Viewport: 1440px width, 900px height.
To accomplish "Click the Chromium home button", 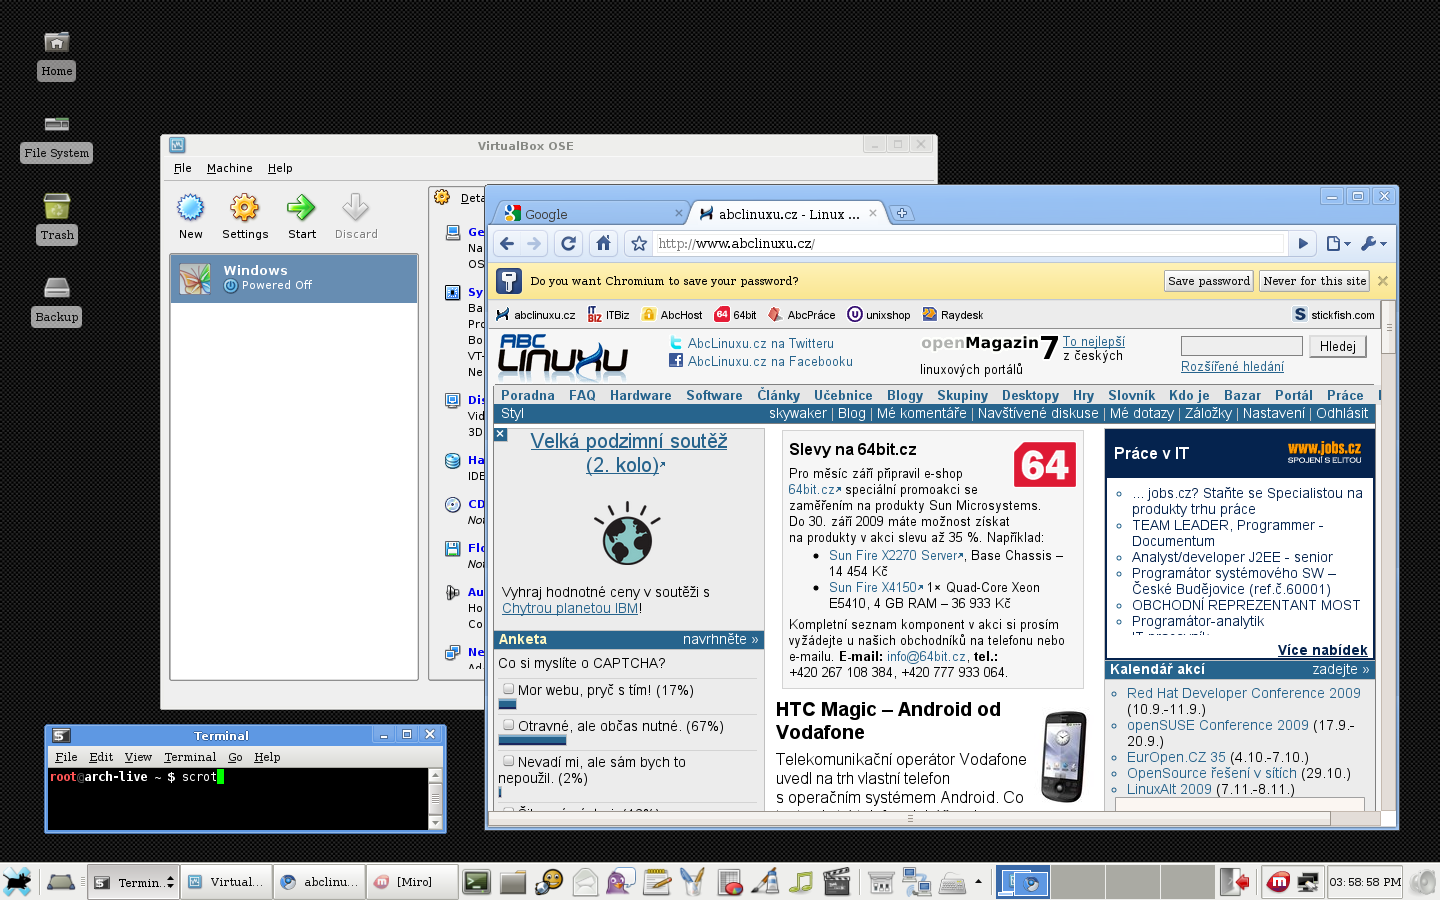I will (x=603, y=243).
